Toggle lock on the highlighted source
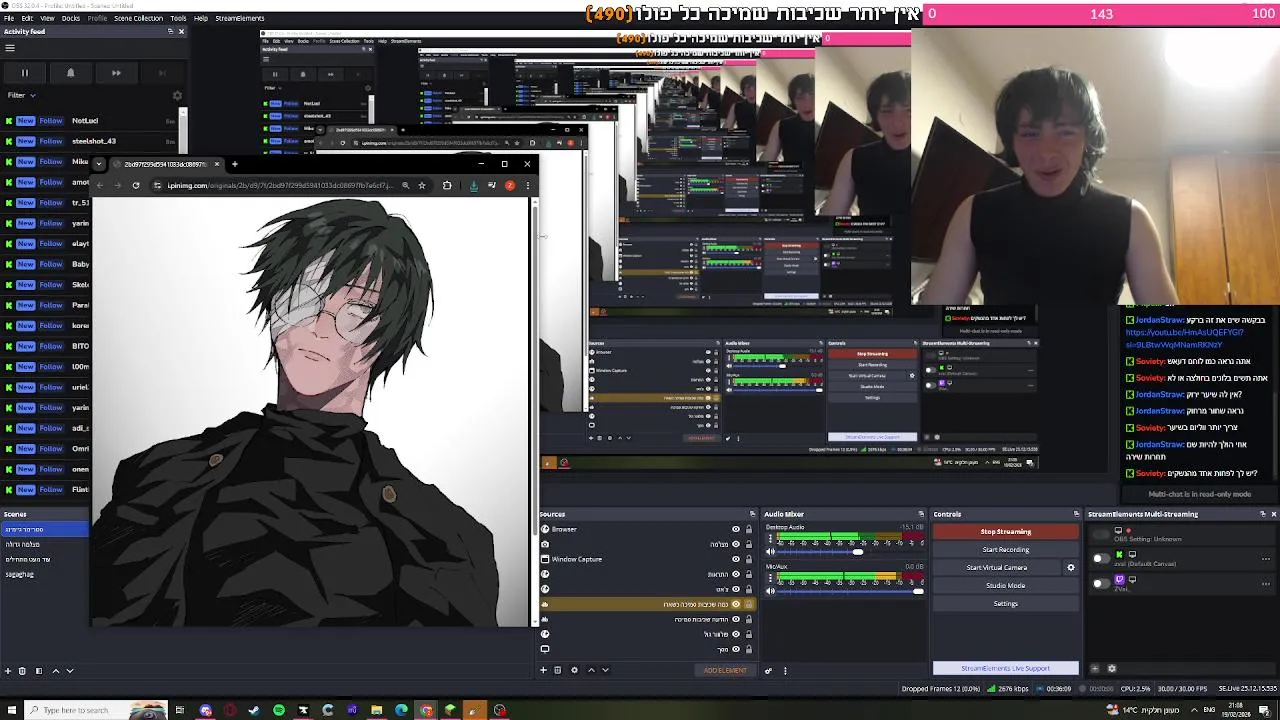1280x720 pixels. (x=748, y=604)
